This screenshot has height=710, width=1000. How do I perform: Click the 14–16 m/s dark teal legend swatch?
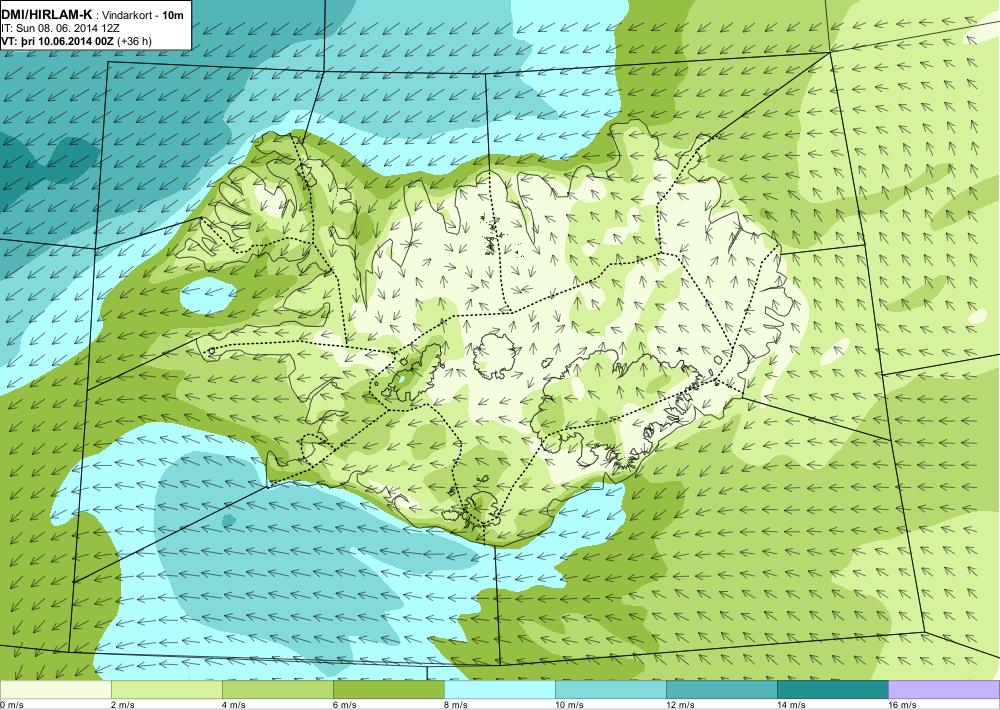pos(832,690)
